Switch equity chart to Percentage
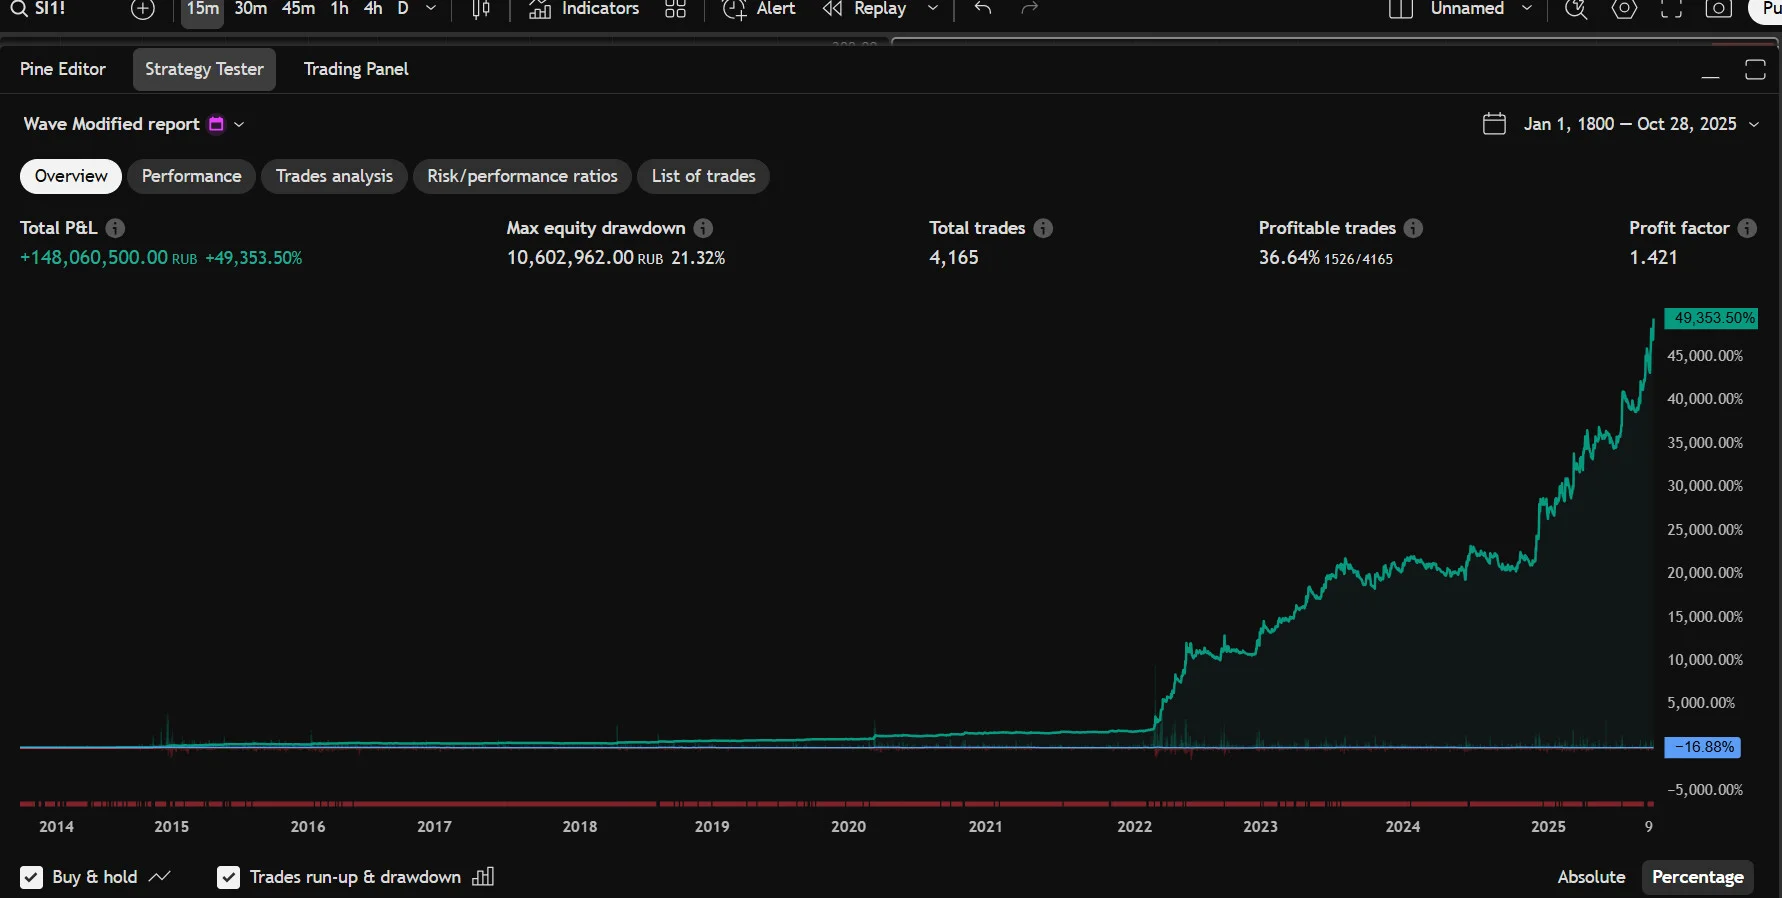This screenshot has height=898, width=1782. pyautogui.click(x=1697, y=877)
